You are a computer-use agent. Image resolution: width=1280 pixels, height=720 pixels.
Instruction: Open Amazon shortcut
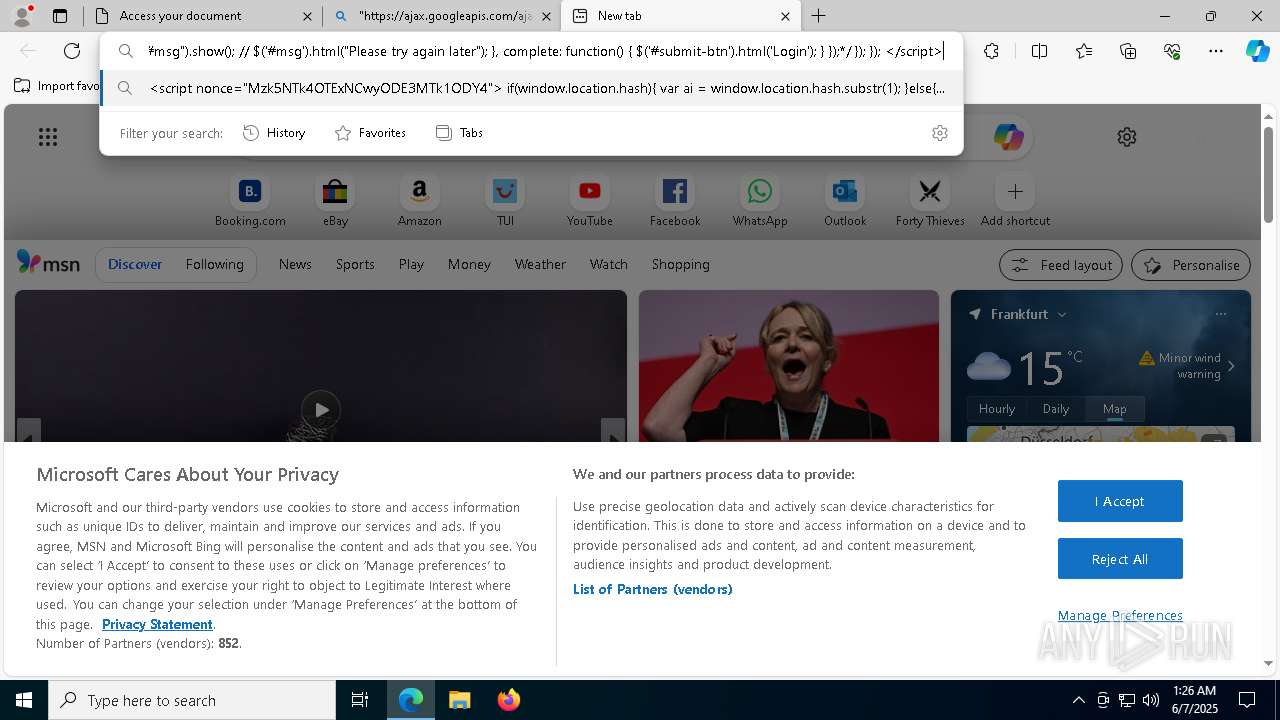coord(420,201)
